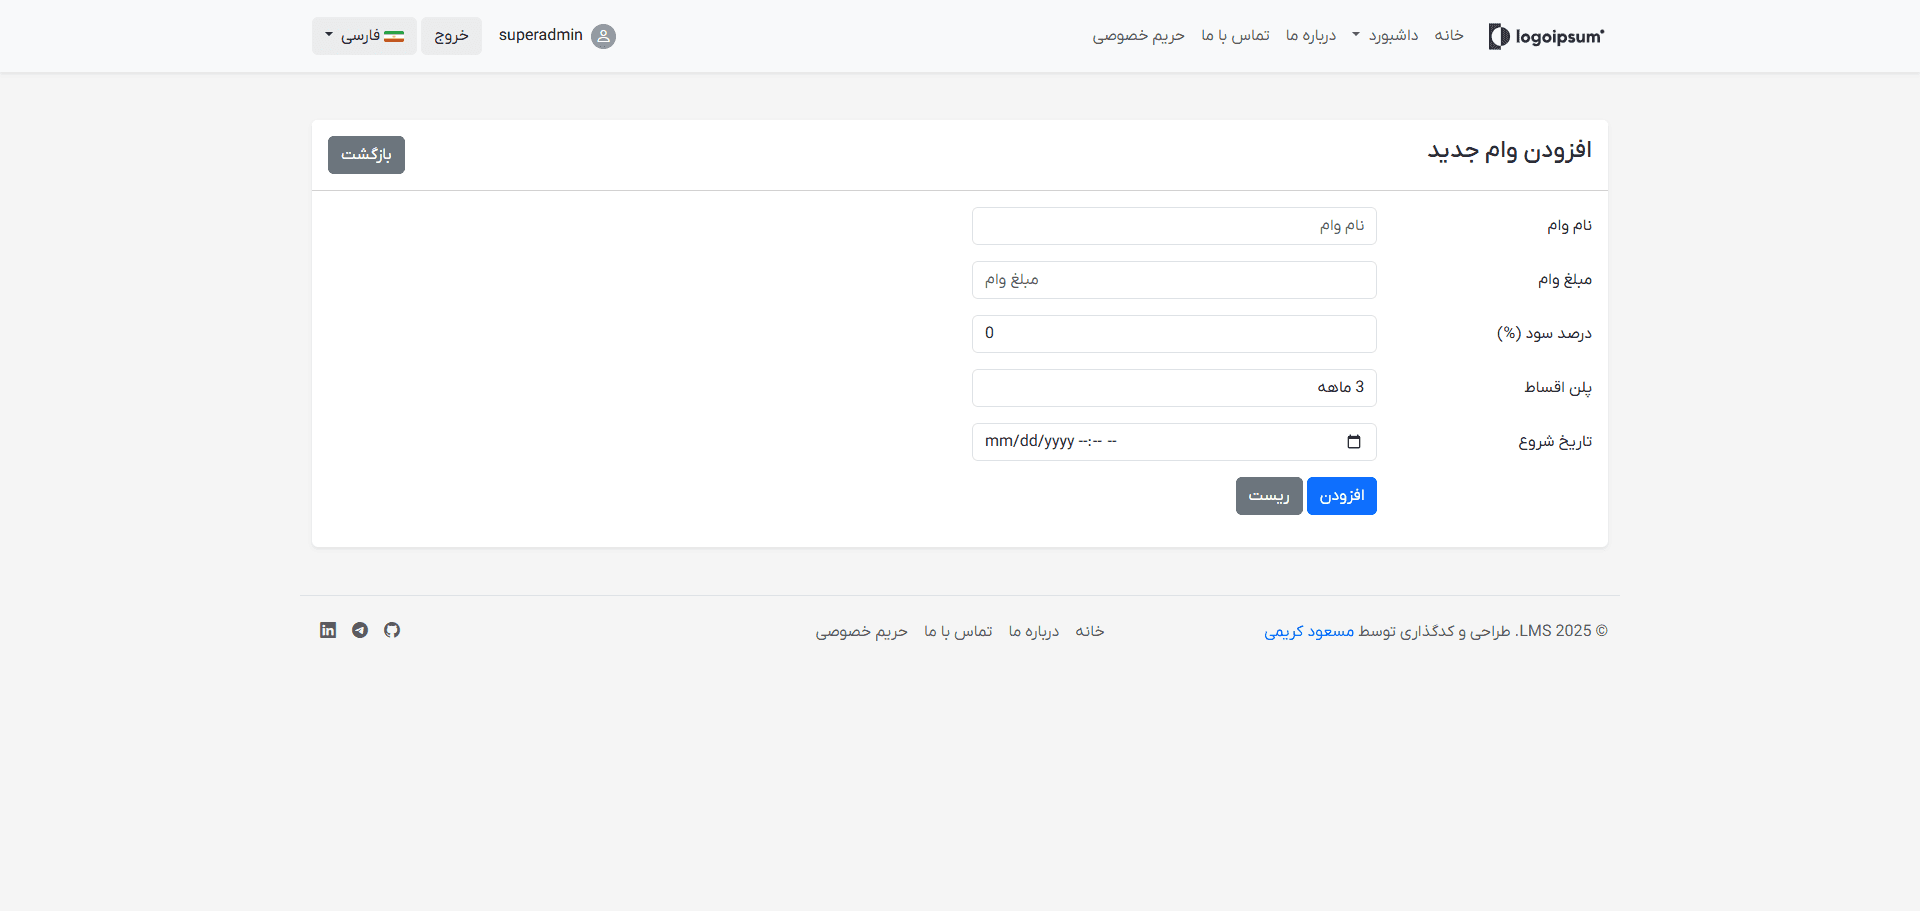
Task: Open مسعود کریمی footer link
Action: click(1309, 631)
